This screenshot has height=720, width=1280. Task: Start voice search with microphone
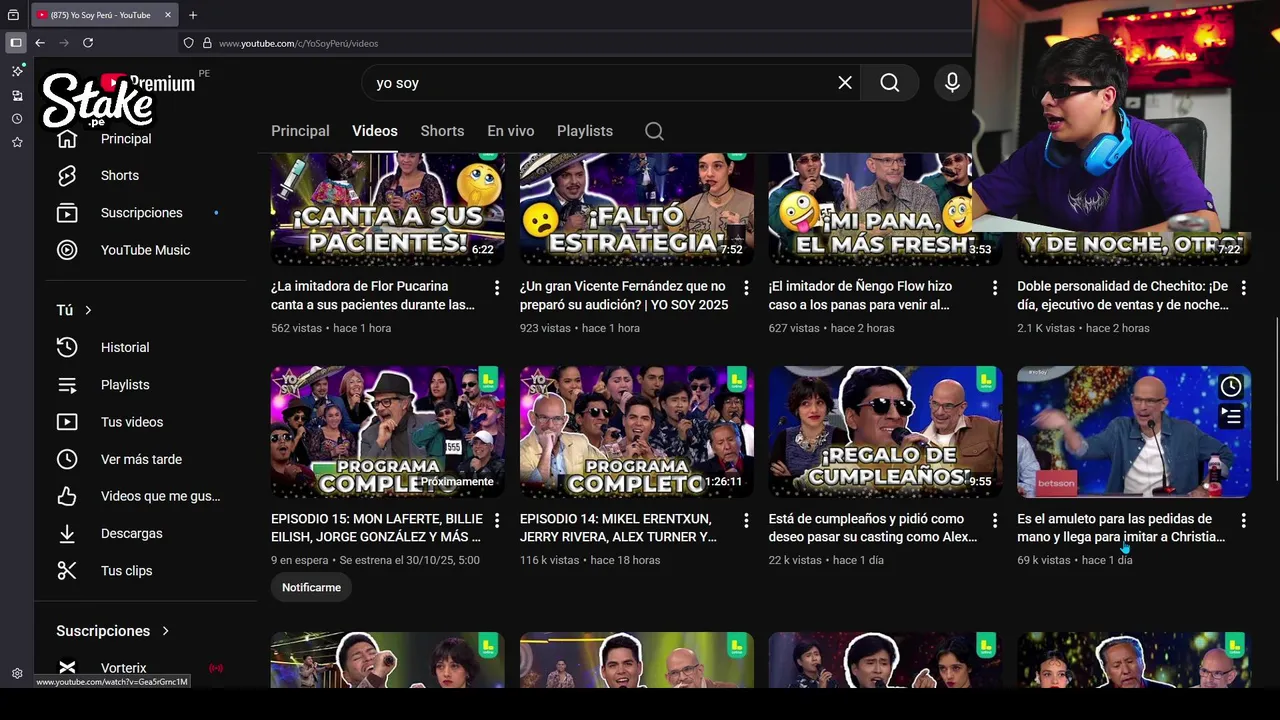click(x=952, y=83)
